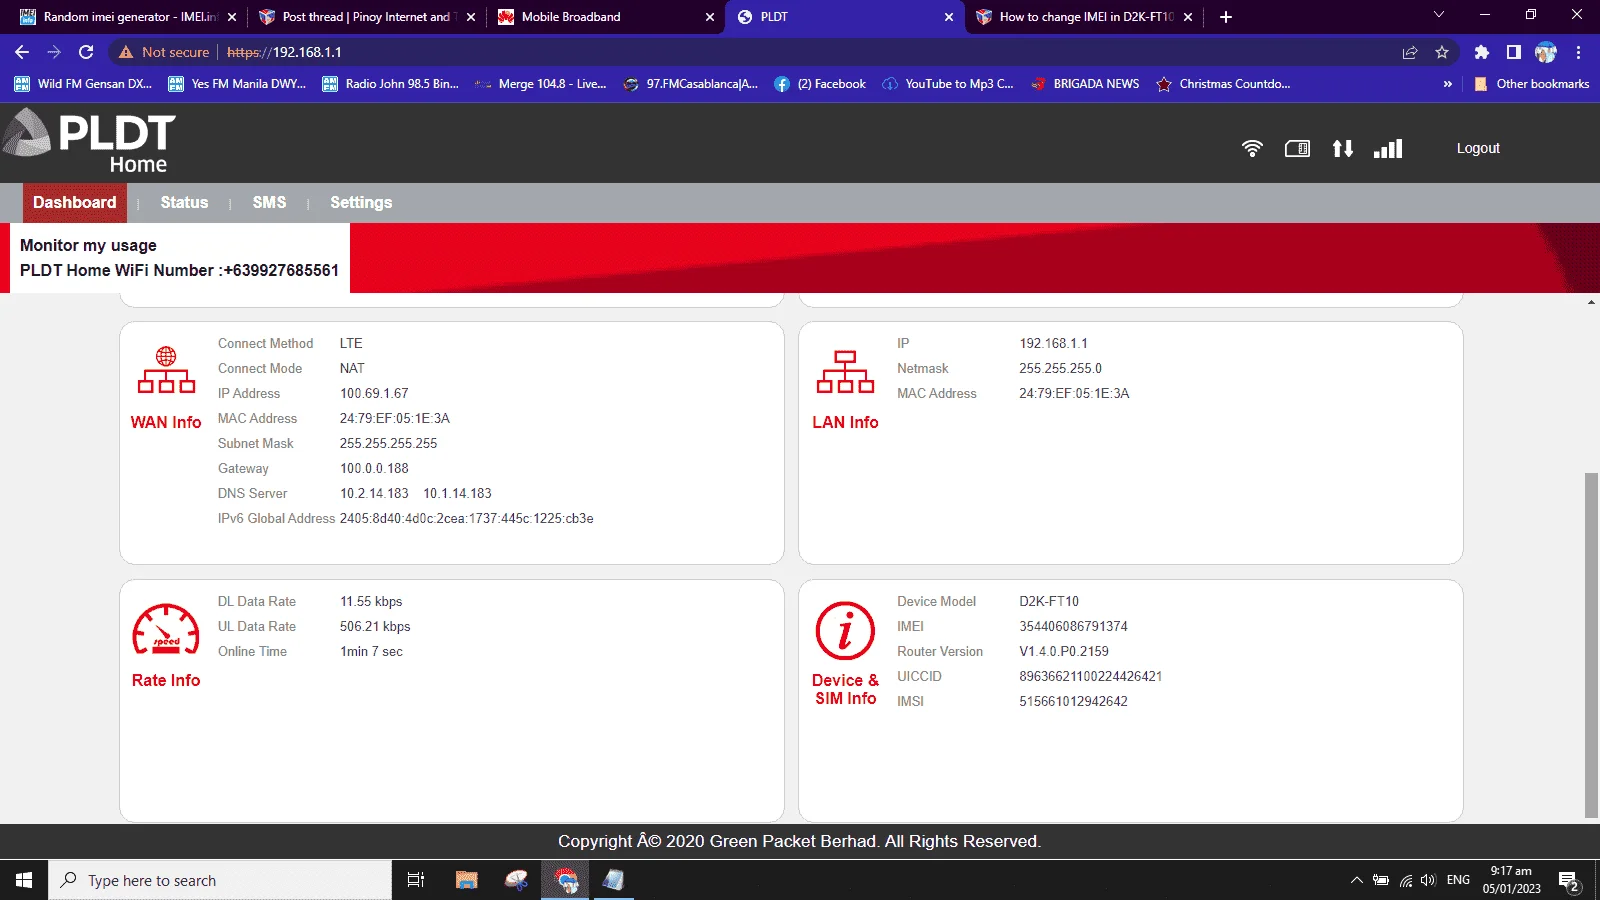The image size is (1600, 900).
Task: Click the WiFi status icon in PLDT header
Action: pos(1252,148)
